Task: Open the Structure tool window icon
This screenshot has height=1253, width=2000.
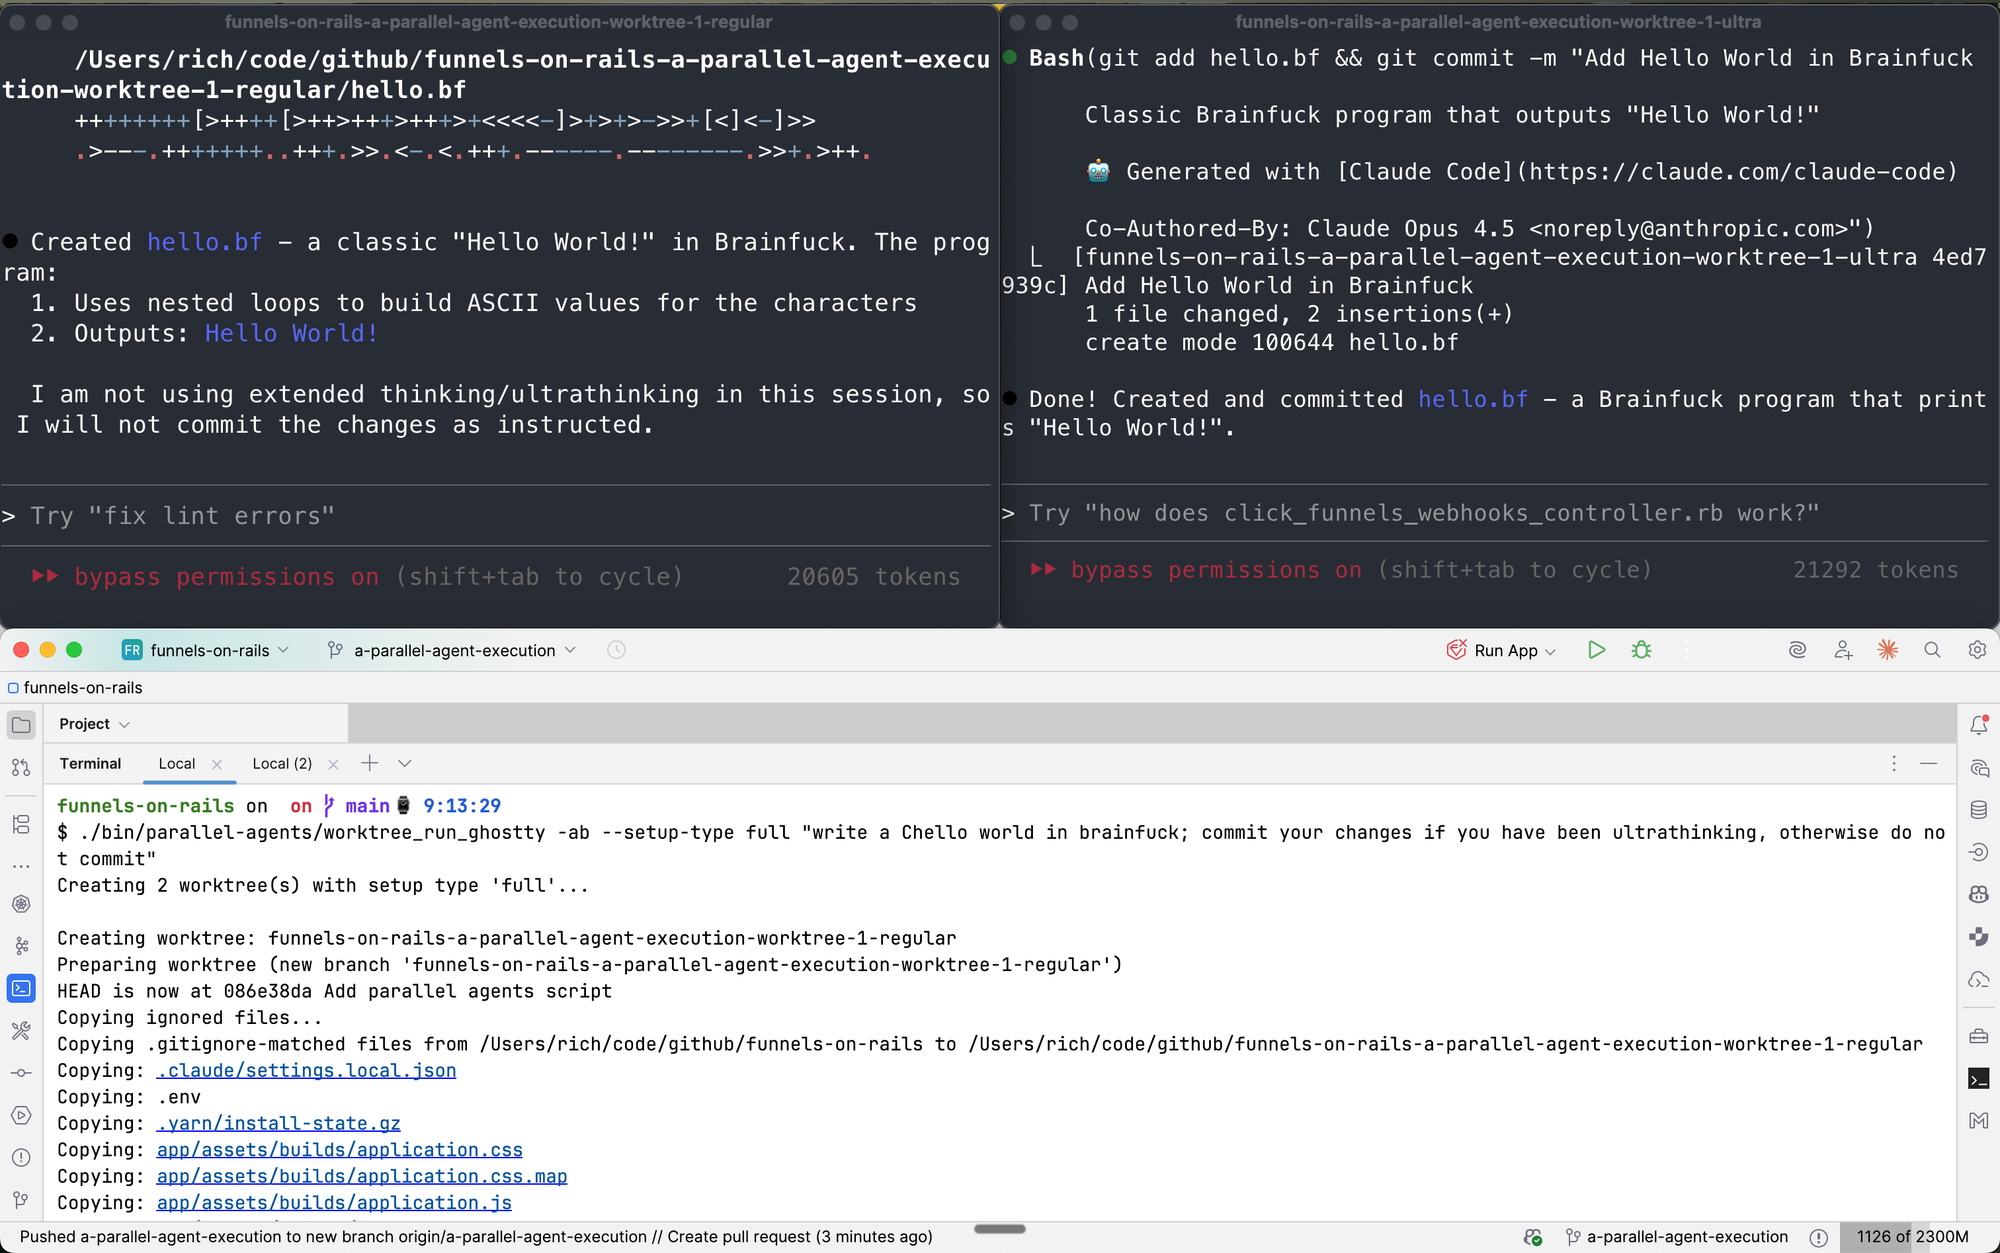Action: 21,824
